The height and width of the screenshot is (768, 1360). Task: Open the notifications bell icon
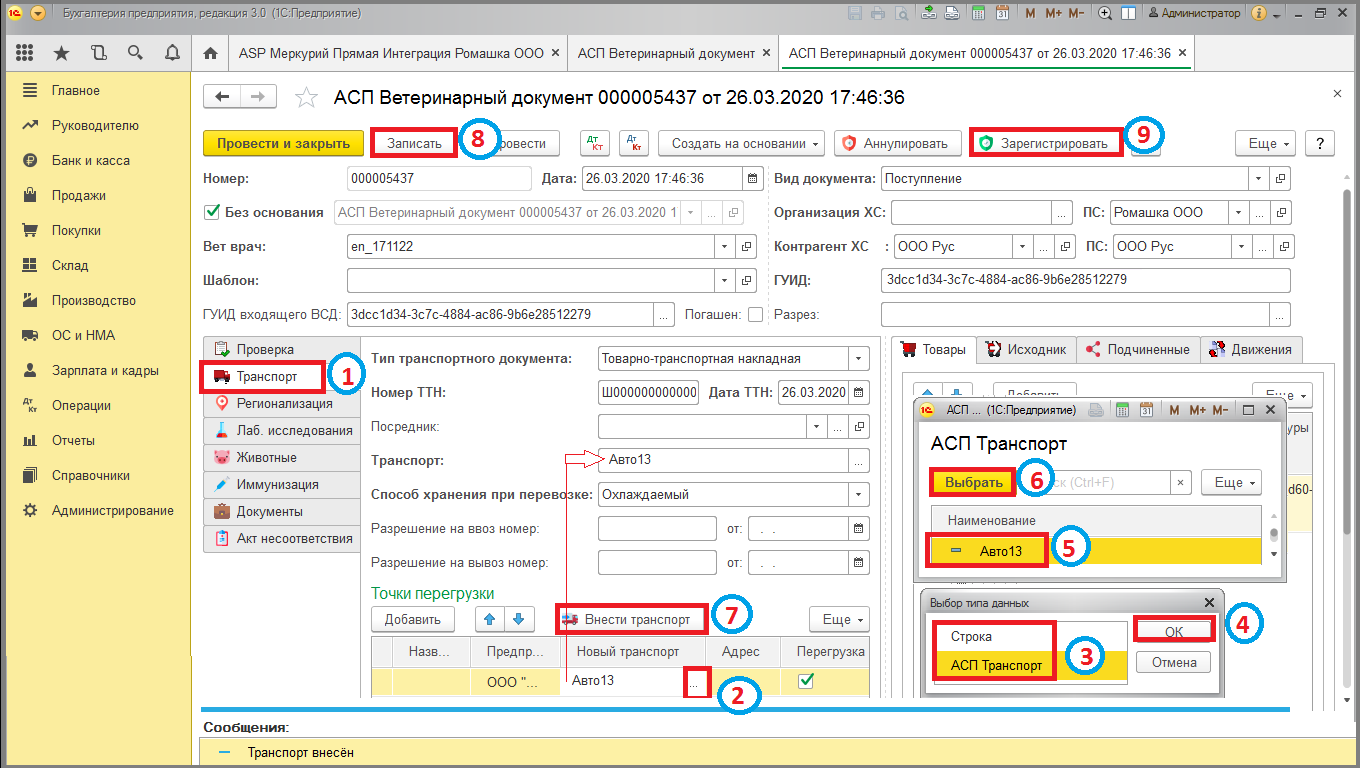[172, 53]
